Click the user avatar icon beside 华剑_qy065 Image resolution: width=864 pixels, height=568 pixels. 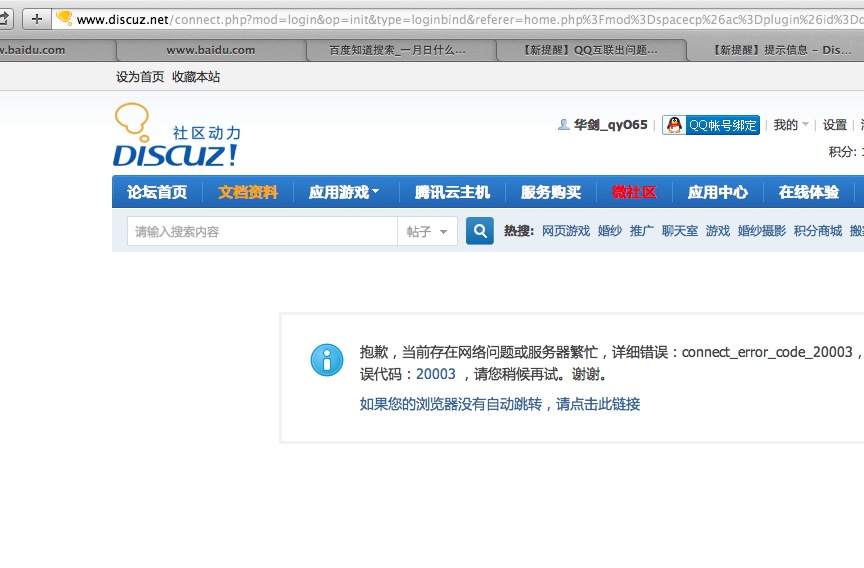pos(564,125)
